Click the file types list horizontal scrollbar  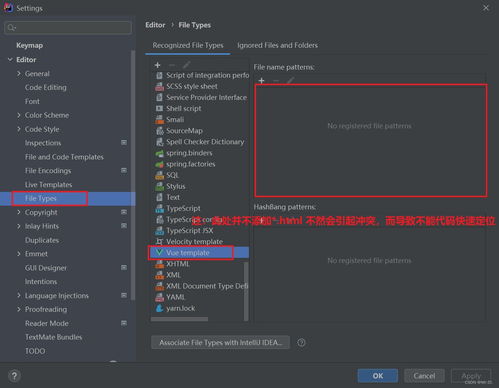click(179, 319)
